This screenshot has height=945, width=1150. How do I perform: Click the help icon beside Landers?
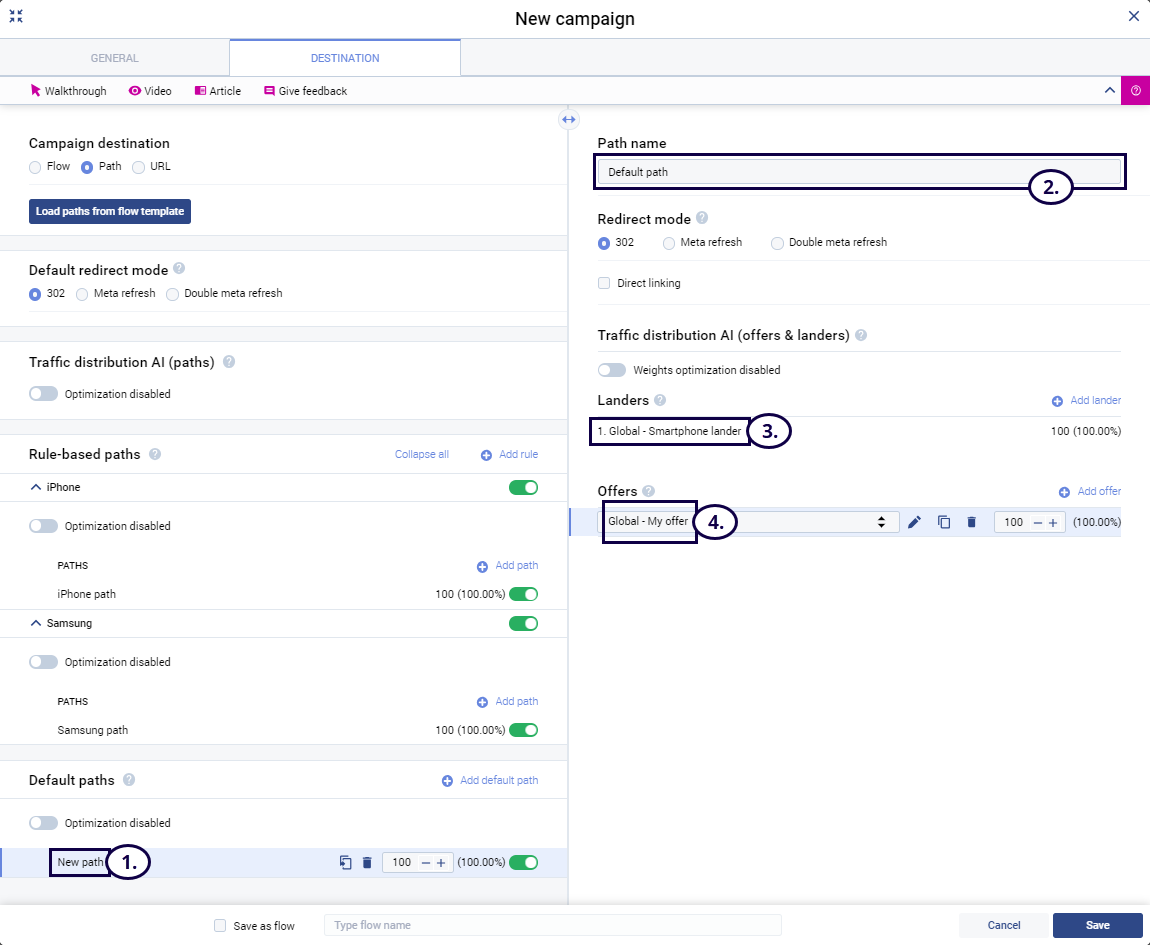[x=660, y=400]
